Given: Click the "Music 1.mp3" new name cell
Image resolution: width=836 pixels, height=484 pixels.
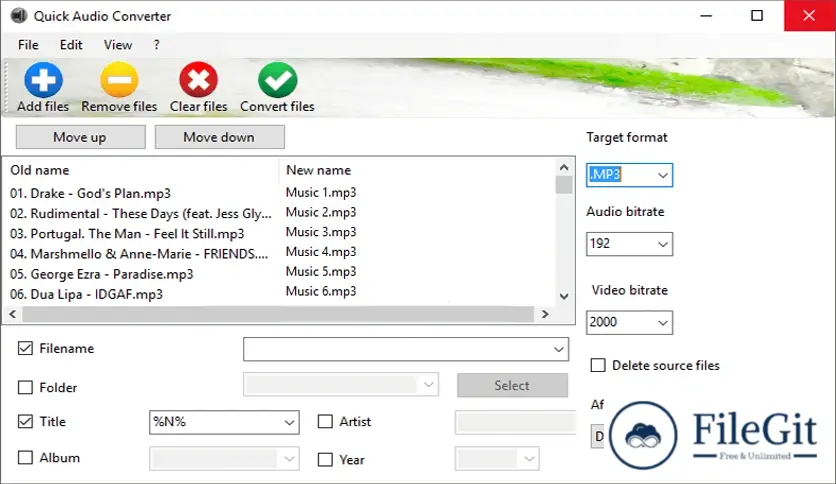Looking at the screenshot, I should click(x=321, y=192).
